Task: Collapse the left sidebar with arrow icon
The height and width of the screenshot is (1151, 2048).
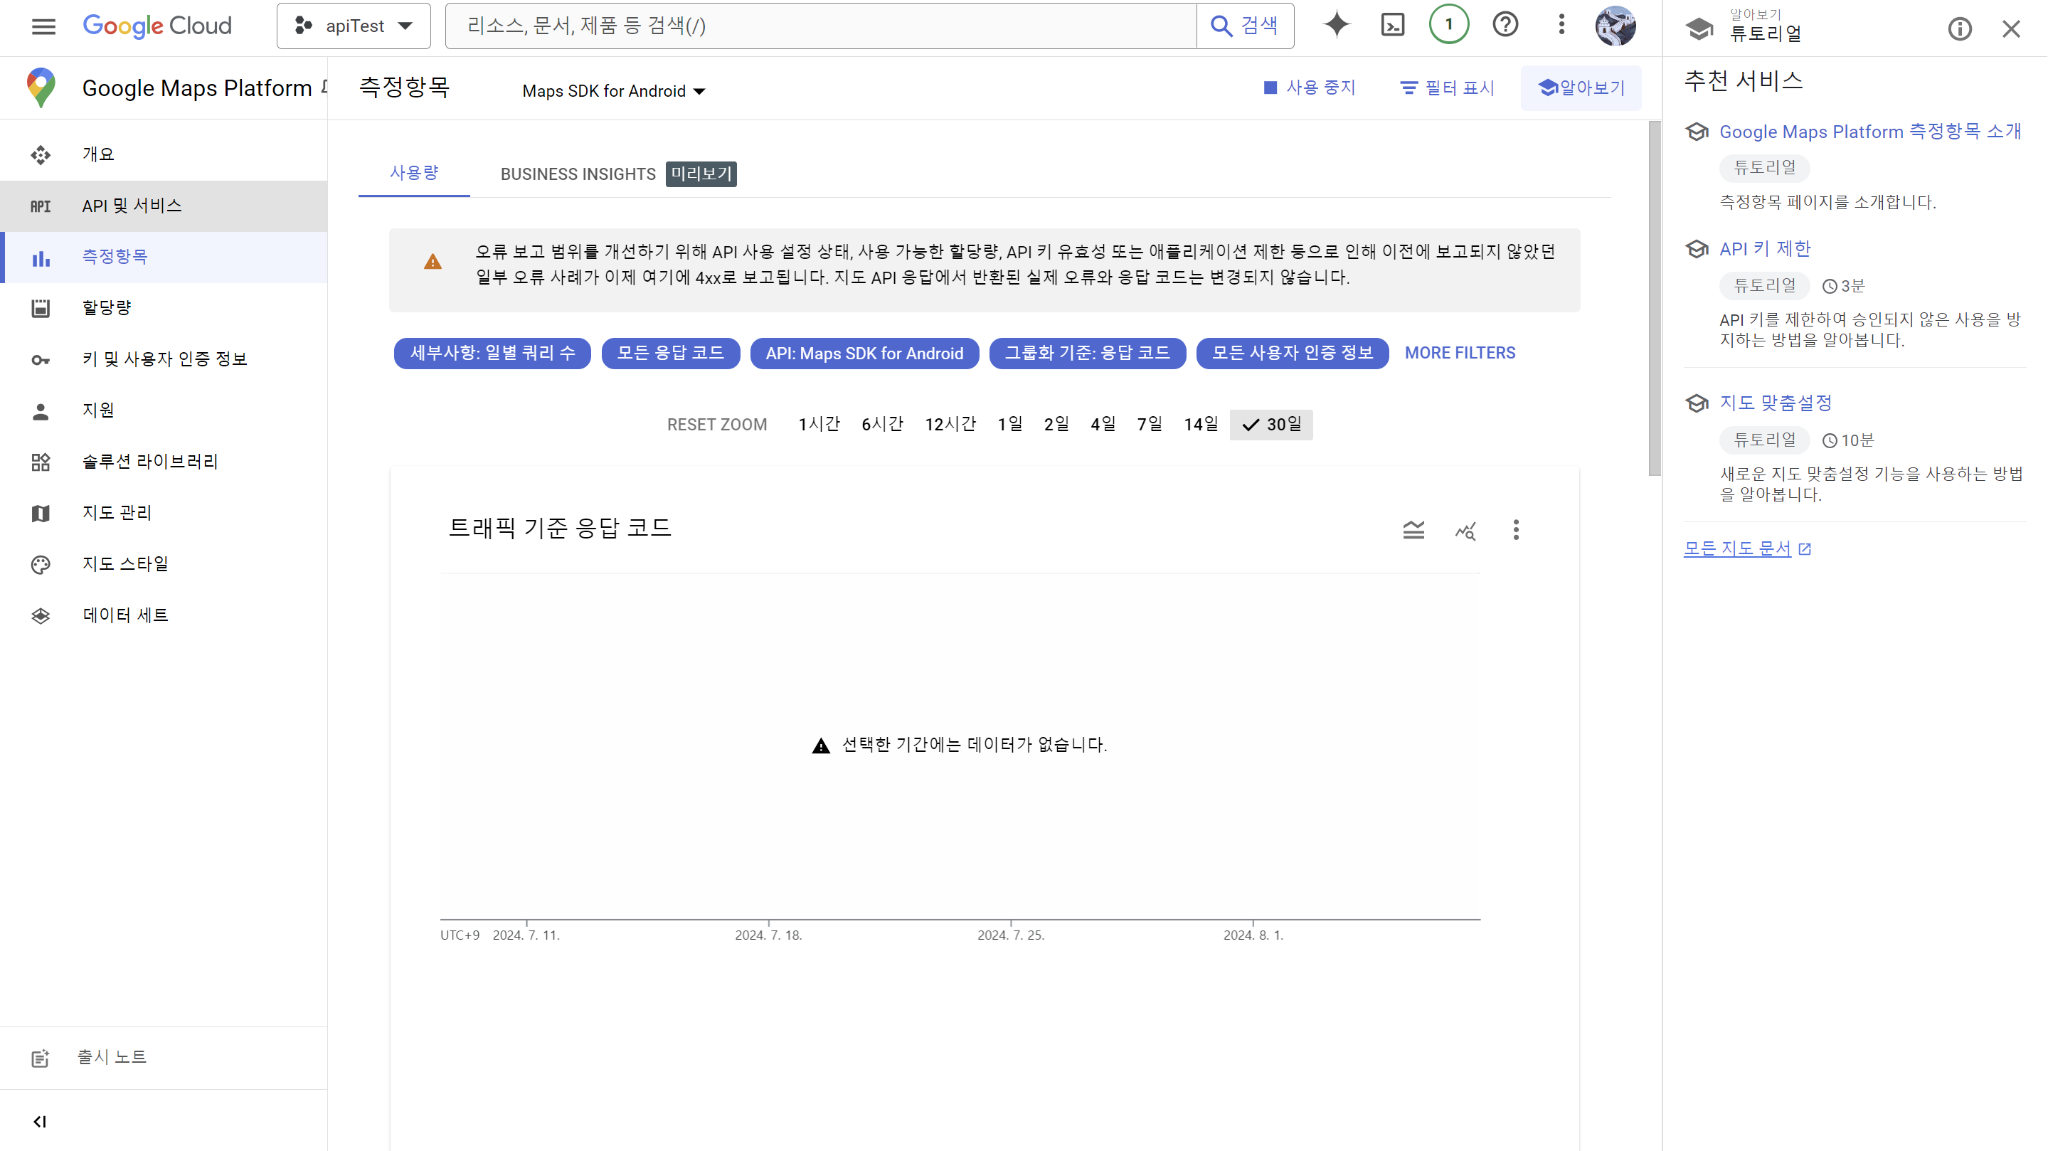Action: 40,1122
